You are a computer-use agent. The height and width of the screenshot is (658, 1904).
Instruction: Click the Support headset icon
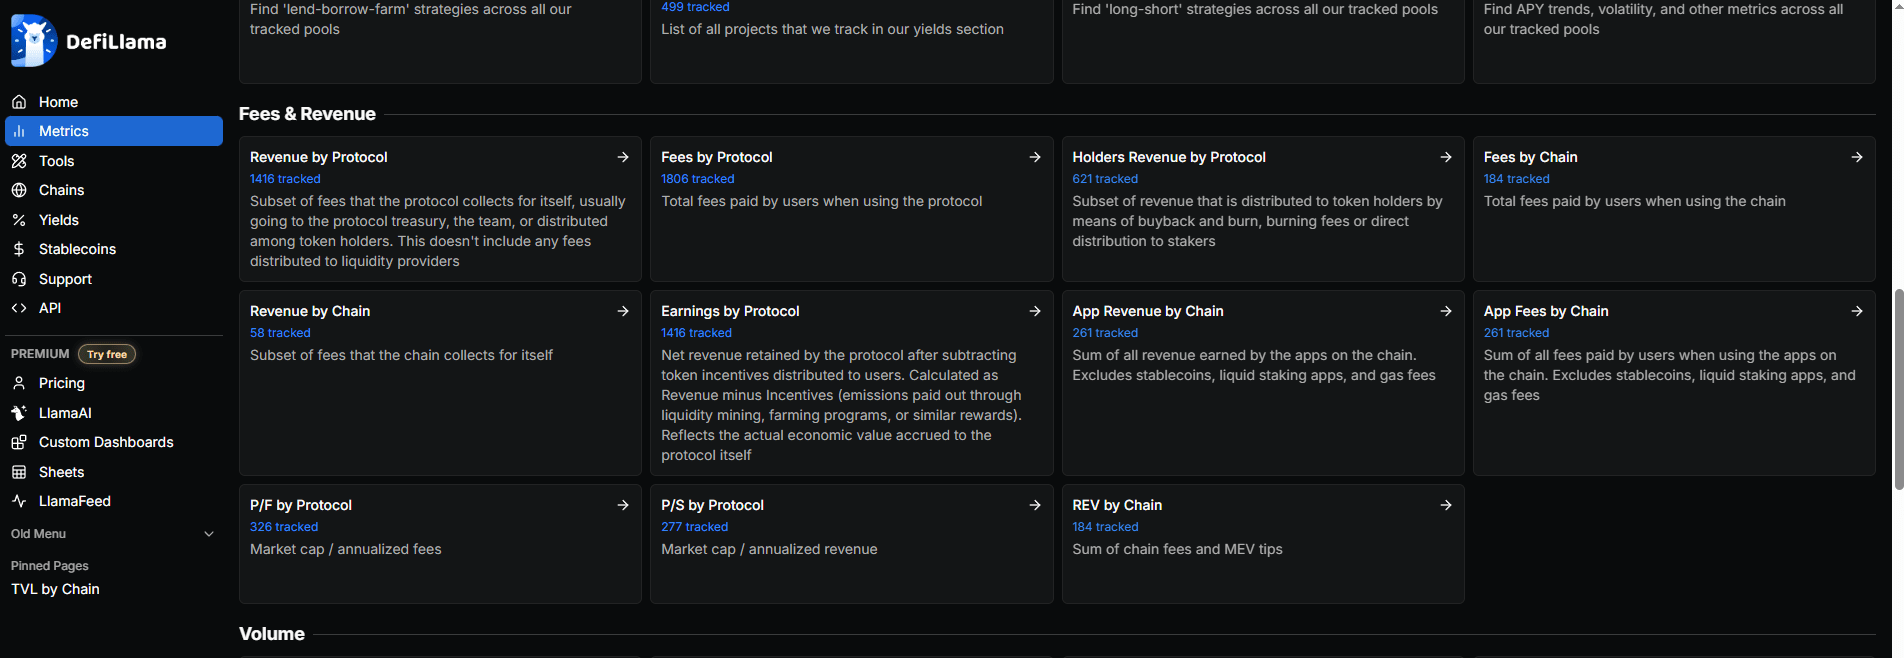pyautogui.click(x=19, y=279)
